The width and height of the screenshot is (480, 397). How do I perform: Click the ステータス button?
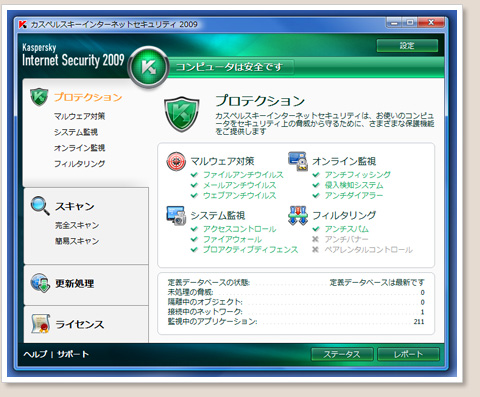342,354
